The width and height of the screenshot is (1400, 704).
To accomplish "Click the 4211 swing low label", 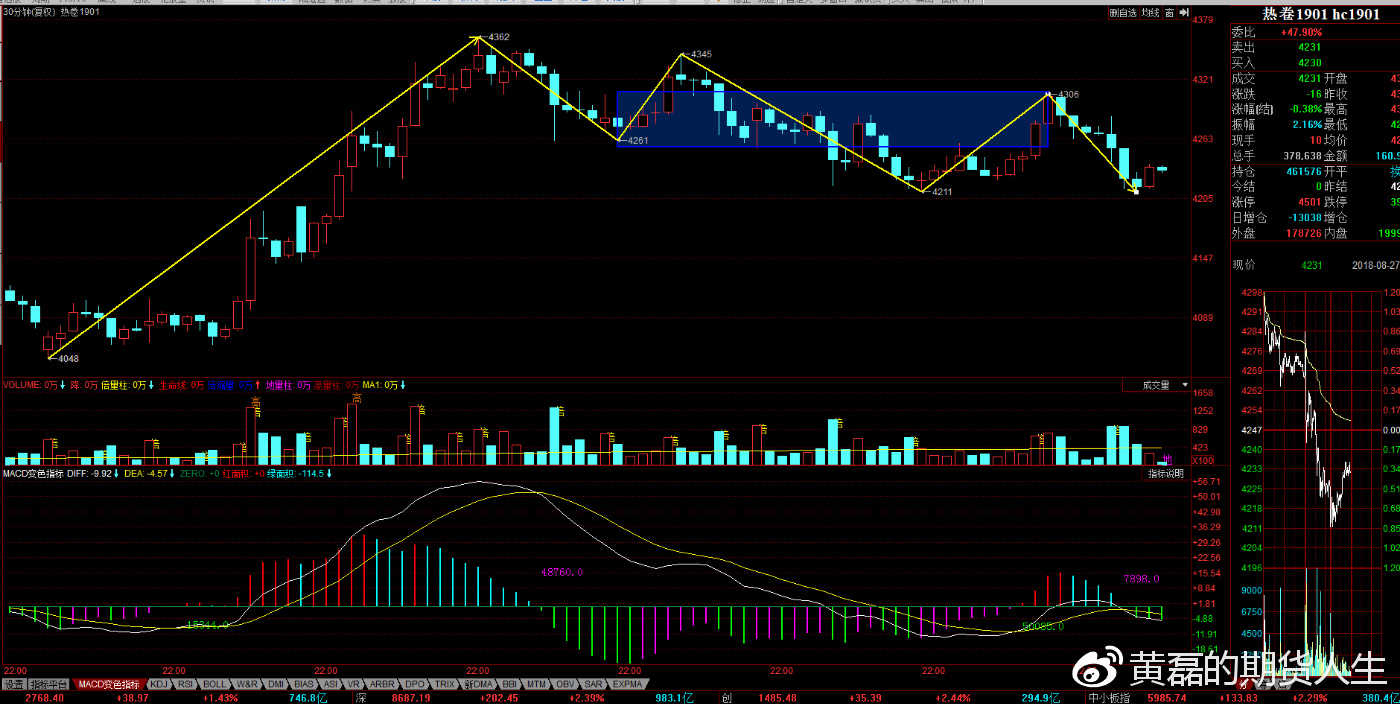I will pos(941,191).
